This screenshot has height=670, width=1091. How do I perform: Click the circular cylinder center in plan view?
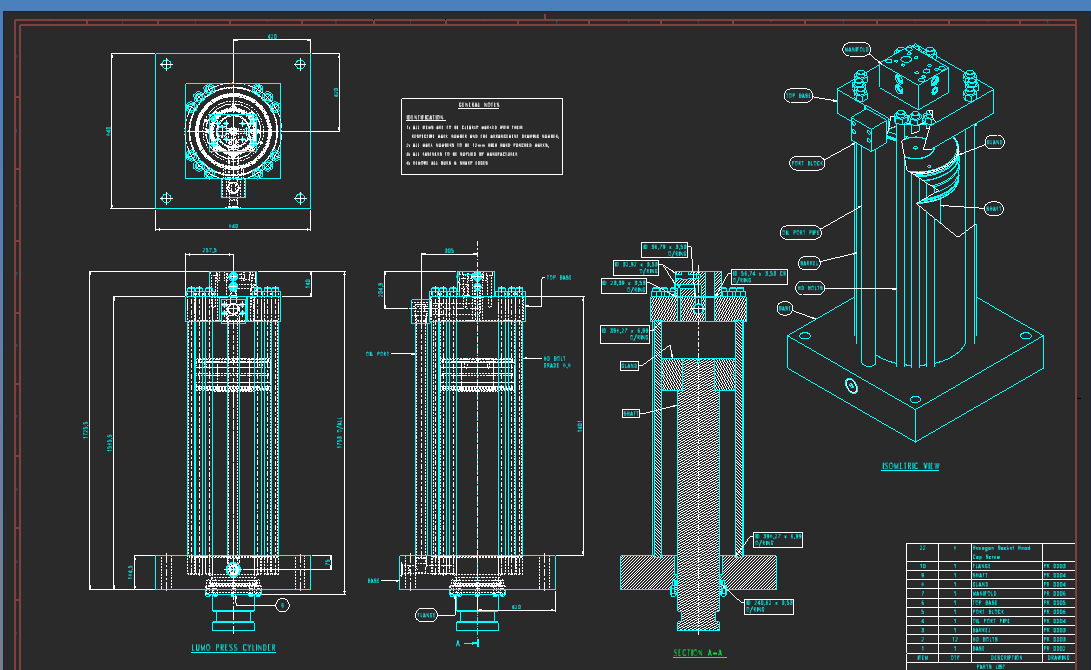(232, 130)
